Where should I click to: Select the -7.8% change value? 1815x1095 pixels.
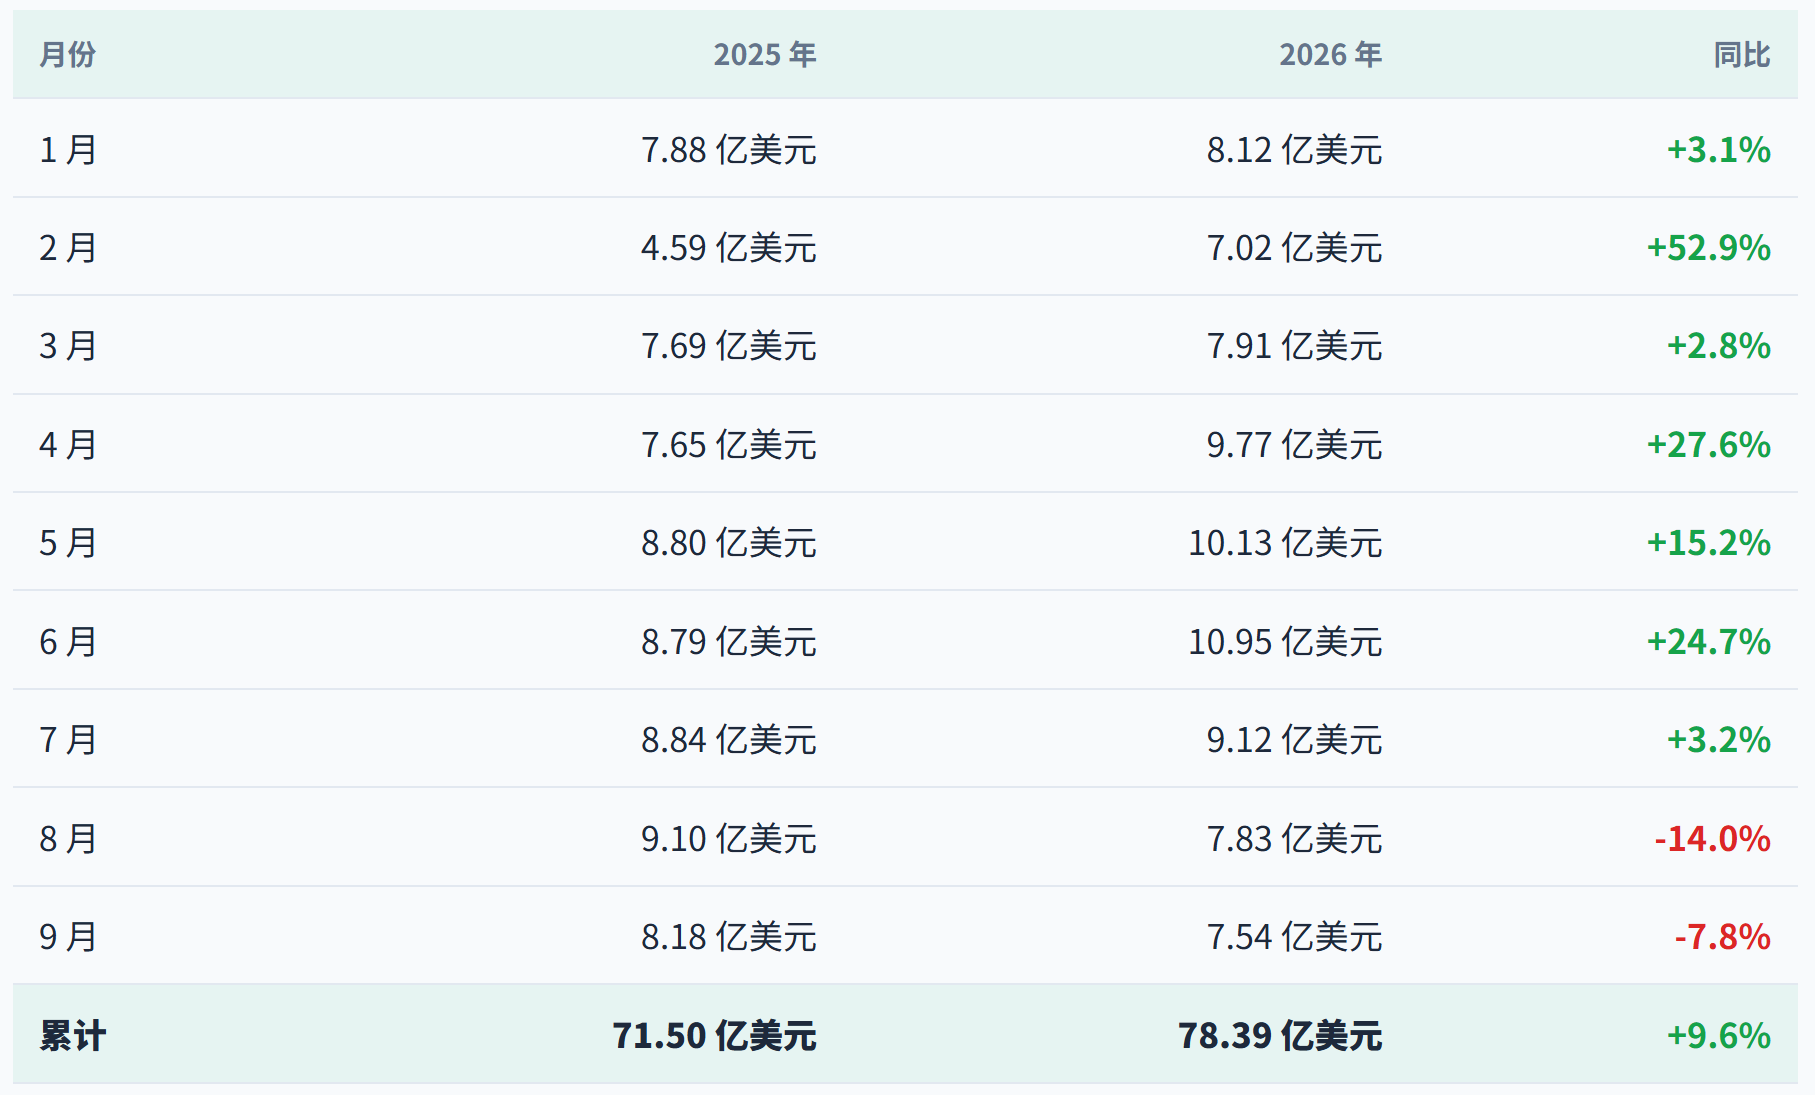pos(1722,937)
